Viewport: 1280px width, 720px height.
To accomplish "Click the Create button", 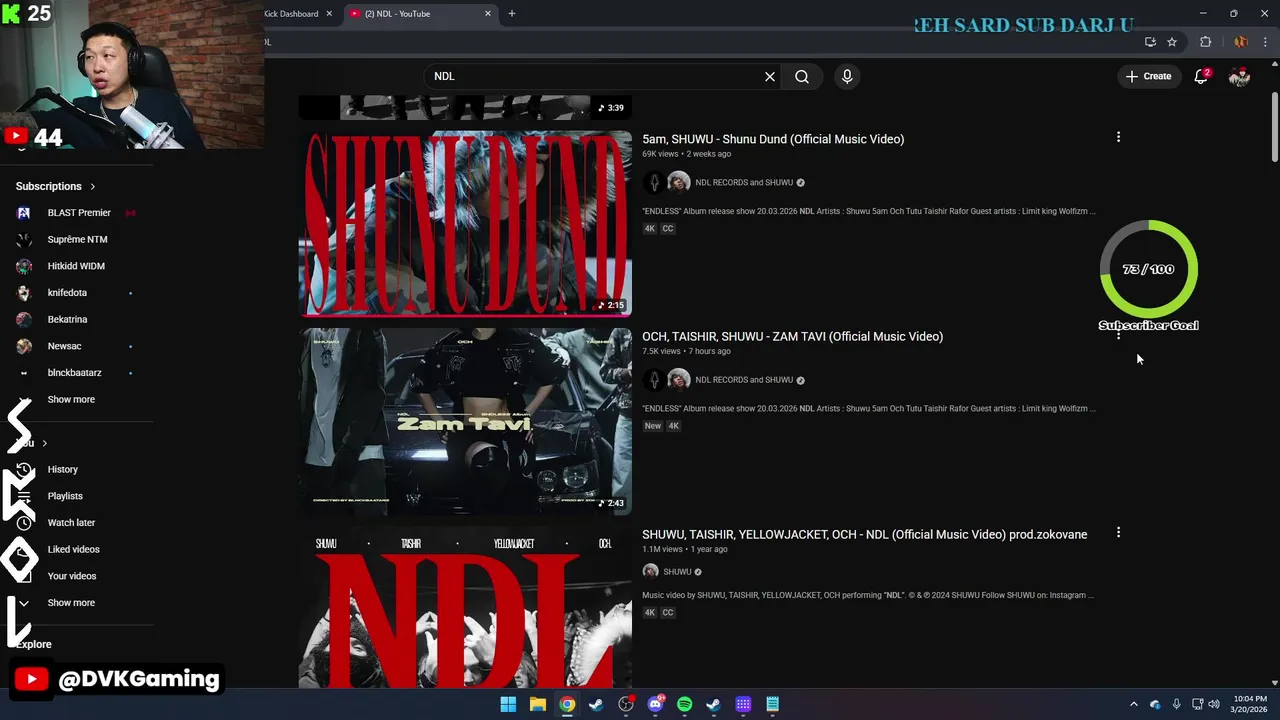I will click(x=1148, y=76).
